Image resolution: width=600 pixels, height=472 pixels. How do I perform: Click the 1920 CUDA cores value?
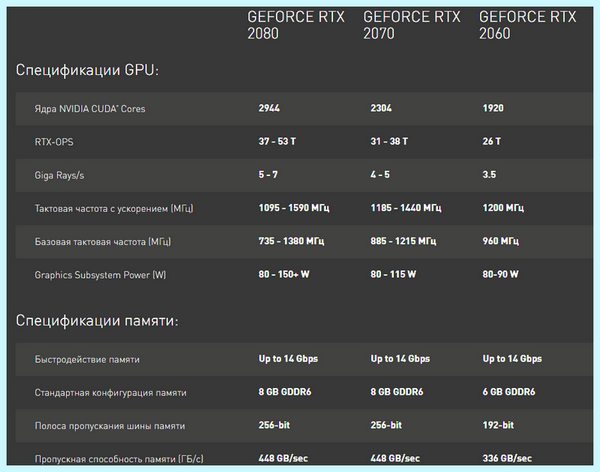(x=493, y=108)
